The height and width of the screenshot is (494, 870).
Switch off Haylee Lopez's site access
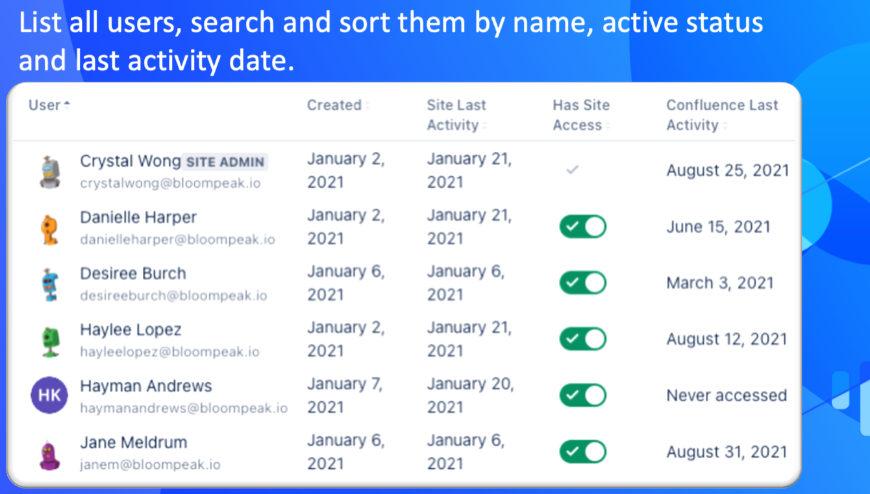pyautogui.click(x=582, y=340)
